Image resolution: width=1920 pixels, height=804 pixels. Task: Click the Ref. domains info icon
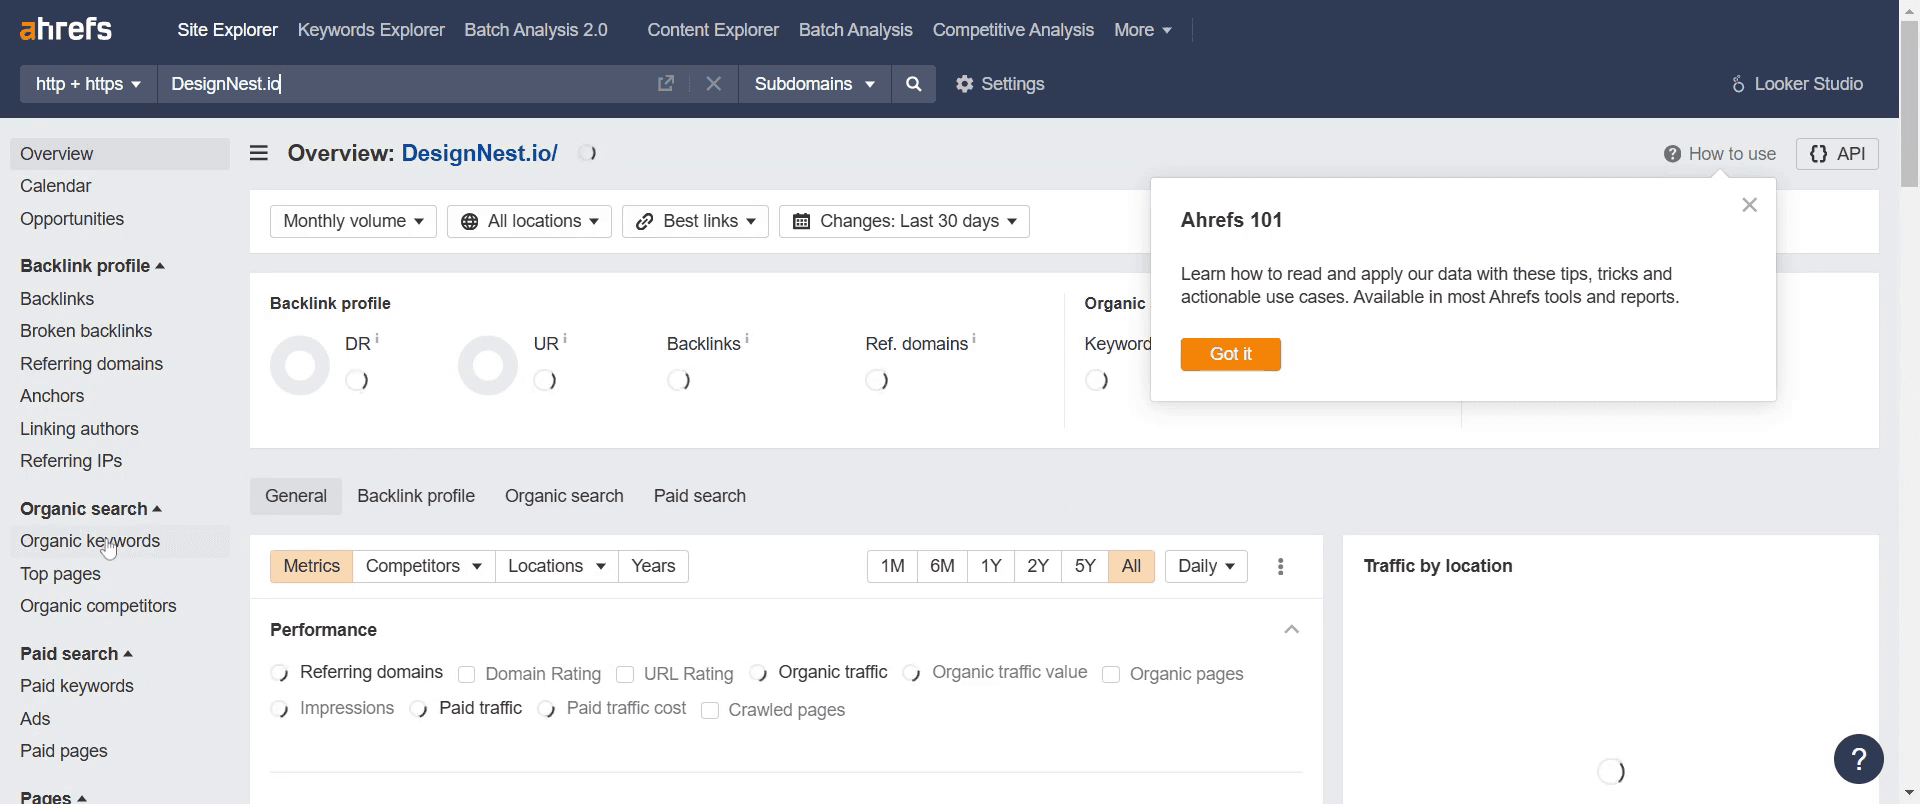(974, 339)
